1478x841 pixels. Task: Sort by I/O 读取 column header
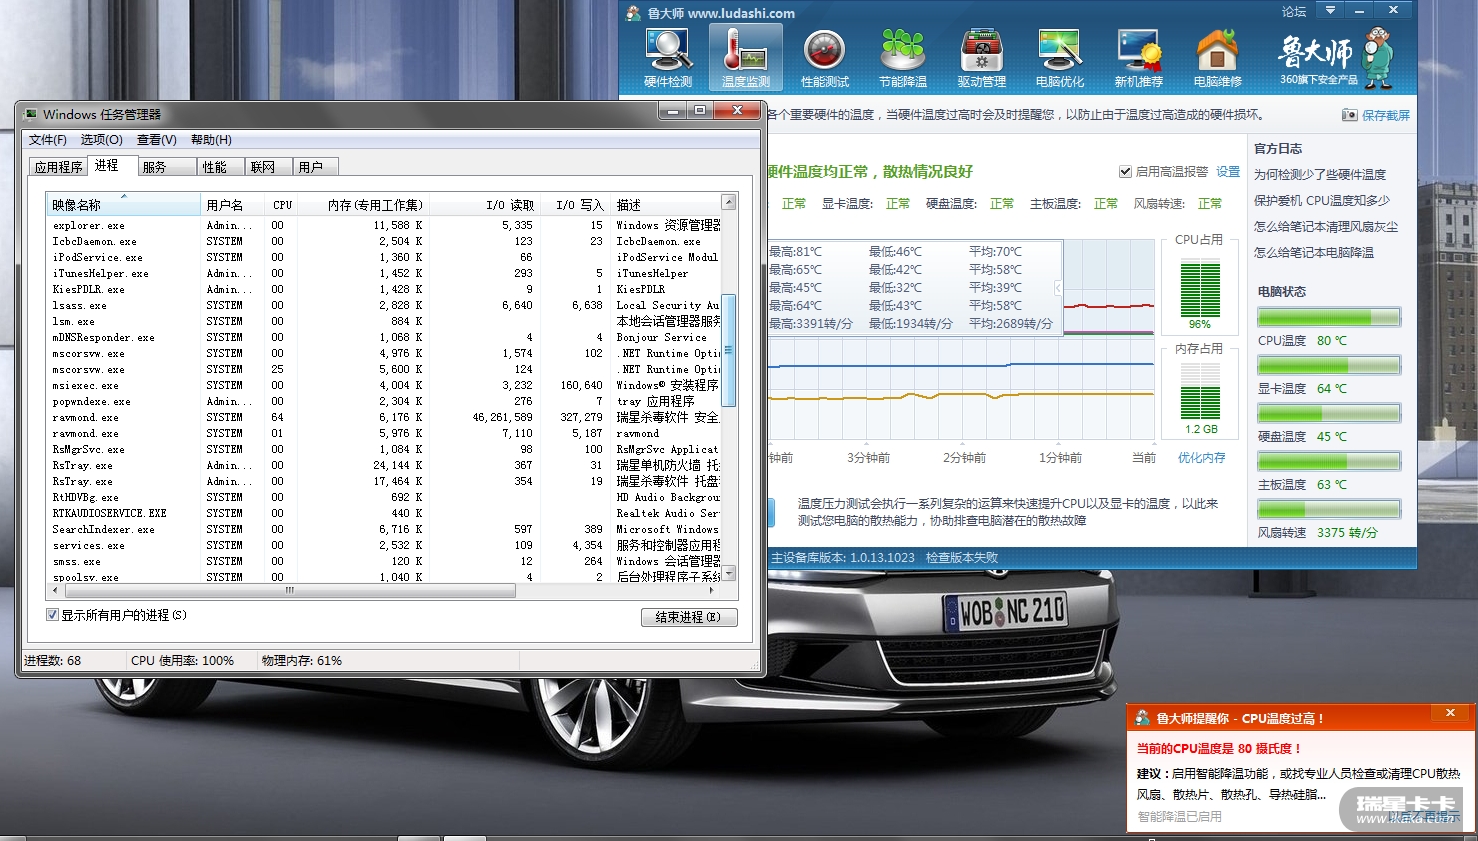[484, 205]
